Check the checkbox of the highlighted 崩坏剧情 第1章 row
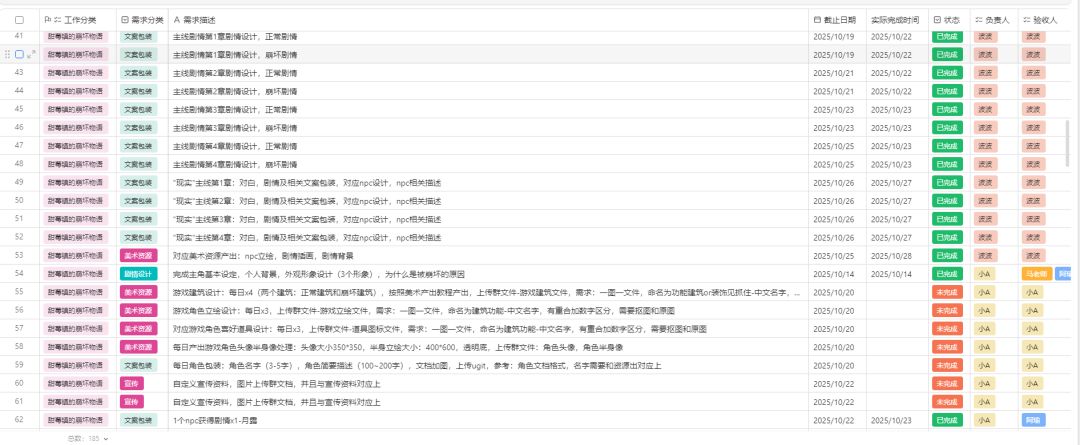The height and width of the screenshot is (445, 1080). tap(19, 54)
